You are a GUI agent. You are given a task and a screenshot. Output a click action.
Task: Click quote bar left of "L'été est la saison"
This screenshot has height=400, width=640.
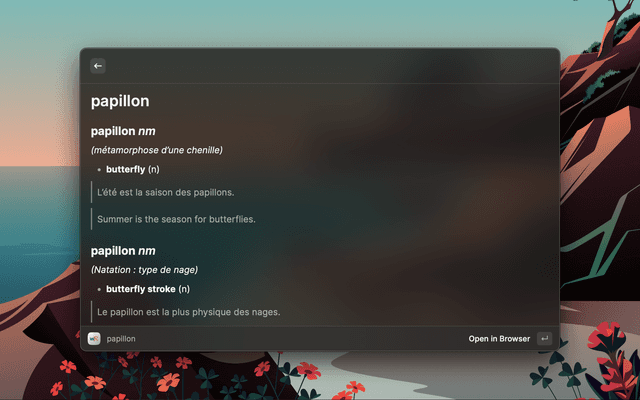[x=91, y=192]
